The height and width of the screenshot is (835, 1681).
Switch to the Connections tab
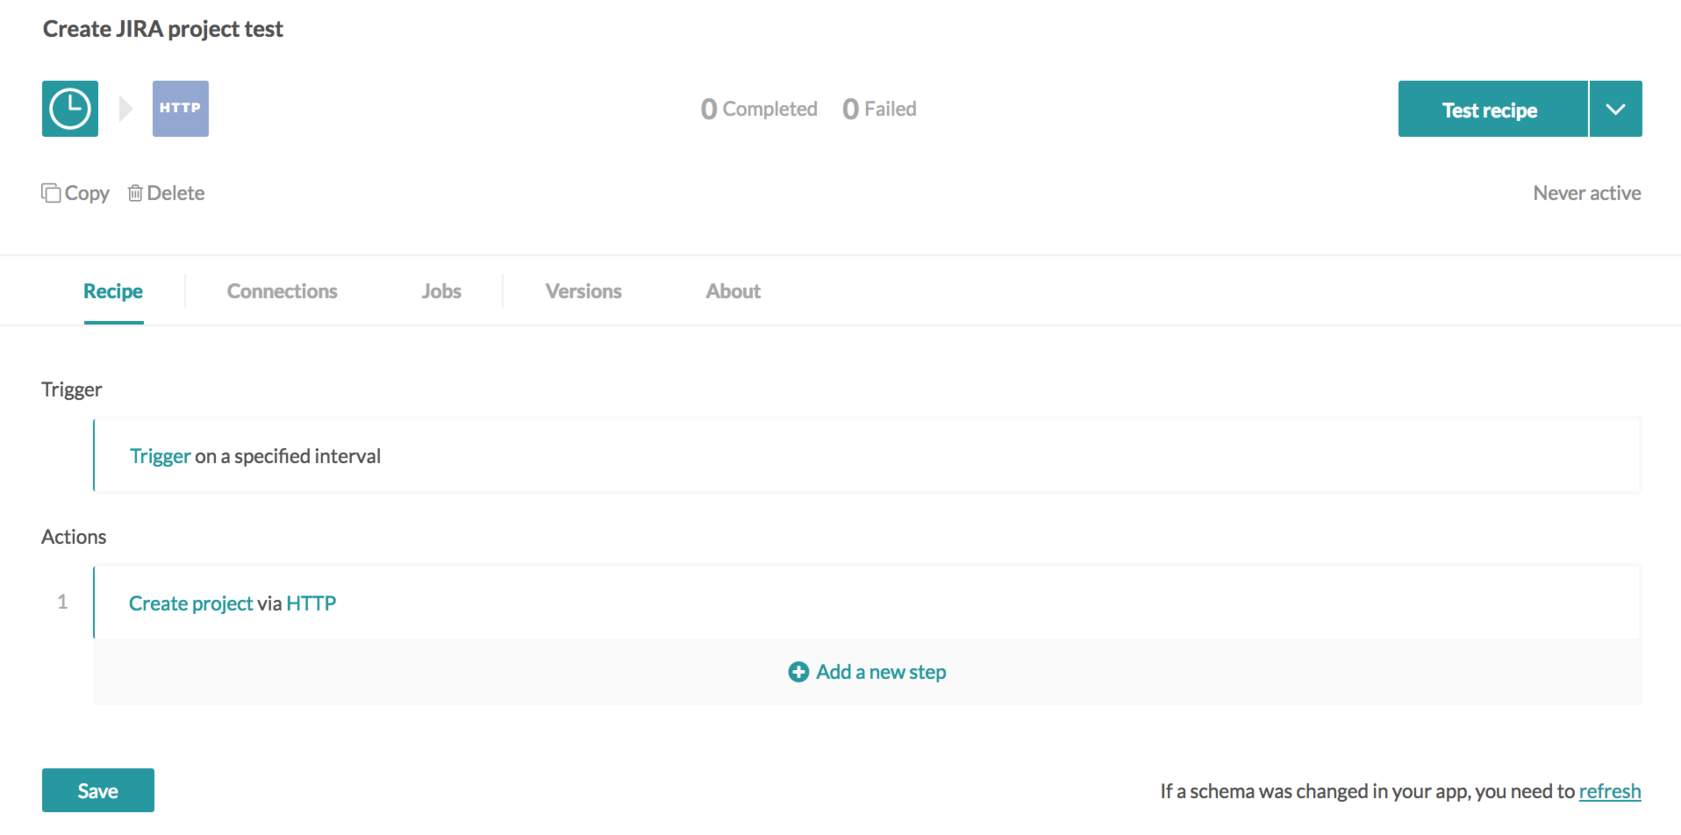[x=282, y=291]
